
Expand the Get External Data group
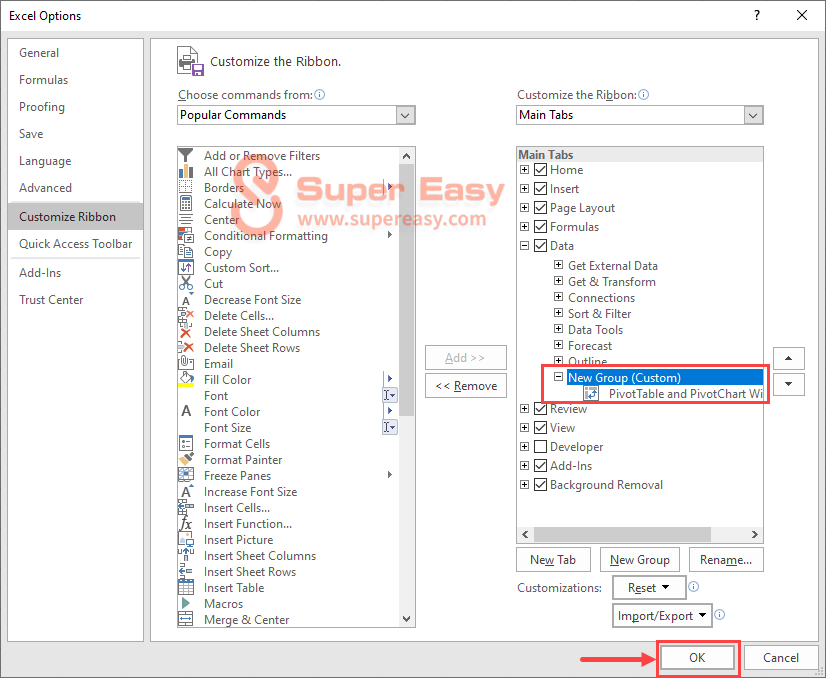pyautogui.click(x=558, y=264)
